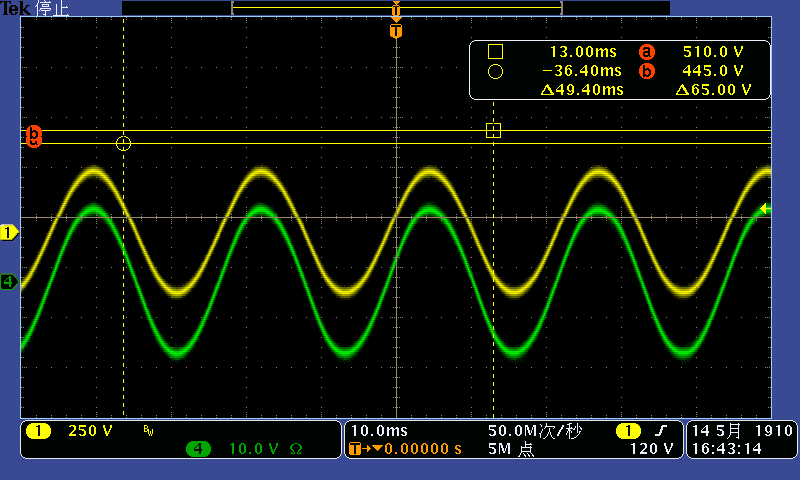Click the 'Δ49.40ms' delta time readout
Screen dimensions: 800x480
pyautogui.click(x=582, y=90)
